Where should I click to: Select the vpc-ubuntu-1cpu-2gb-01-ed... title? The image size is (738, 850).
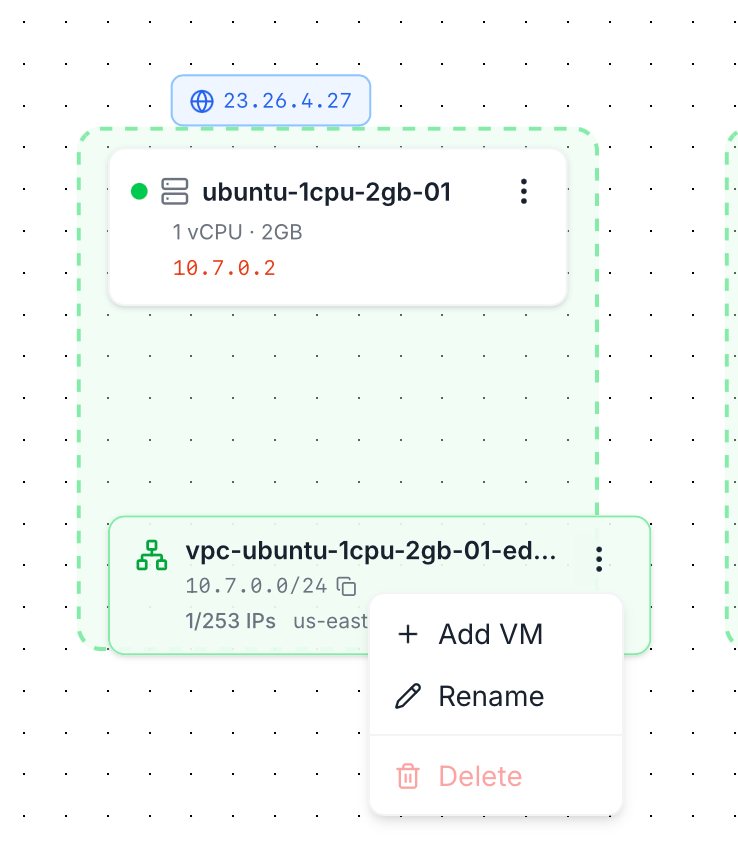[371, 551]
